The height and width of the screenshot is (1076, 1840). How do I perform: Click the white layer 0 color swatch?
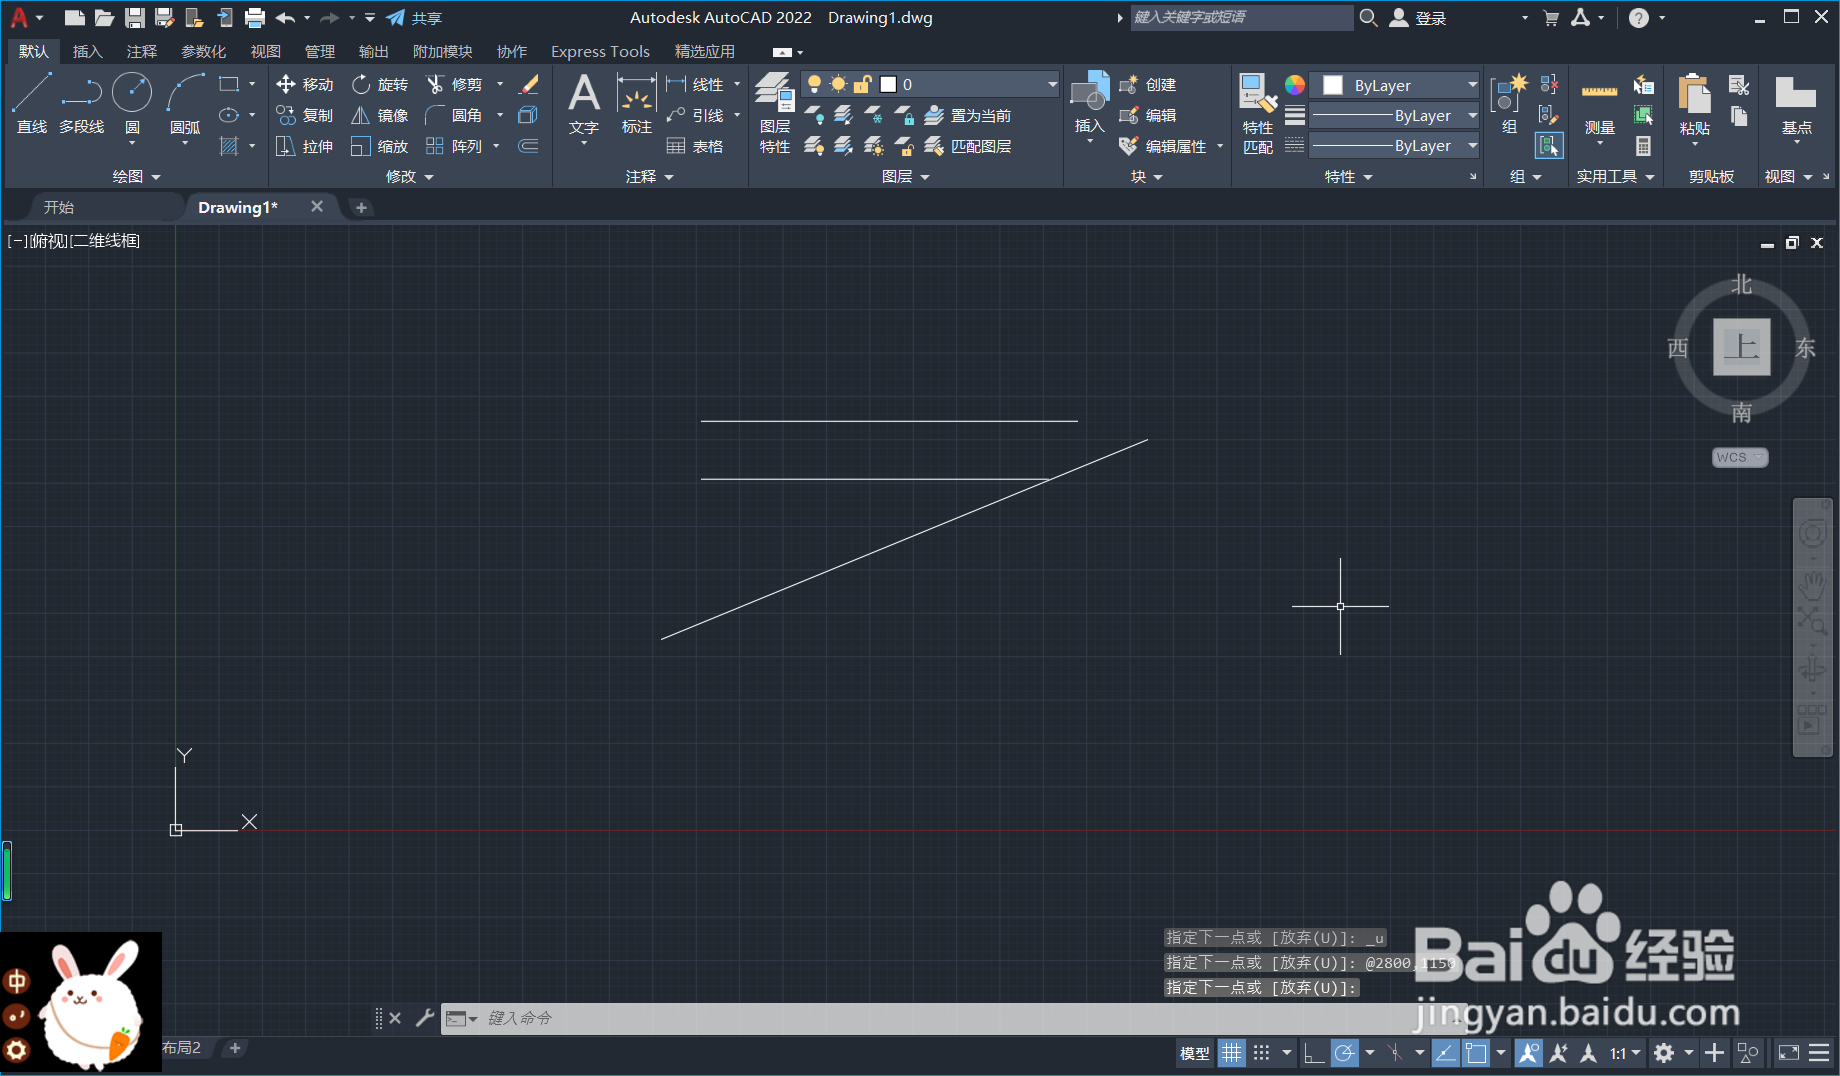pyautogui.click(x=888, y=85)
